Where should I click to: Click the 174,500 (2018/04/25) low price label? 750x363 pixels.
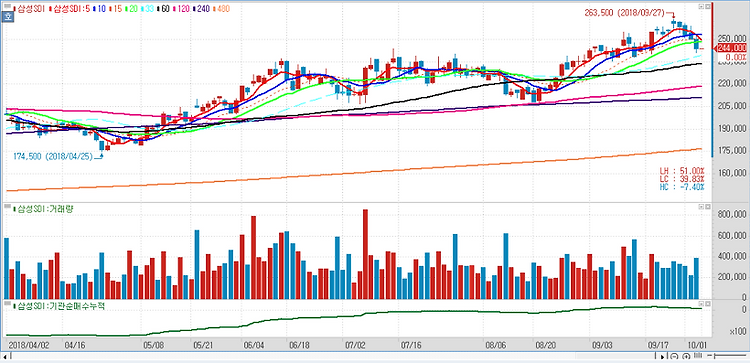click(54, 156)
